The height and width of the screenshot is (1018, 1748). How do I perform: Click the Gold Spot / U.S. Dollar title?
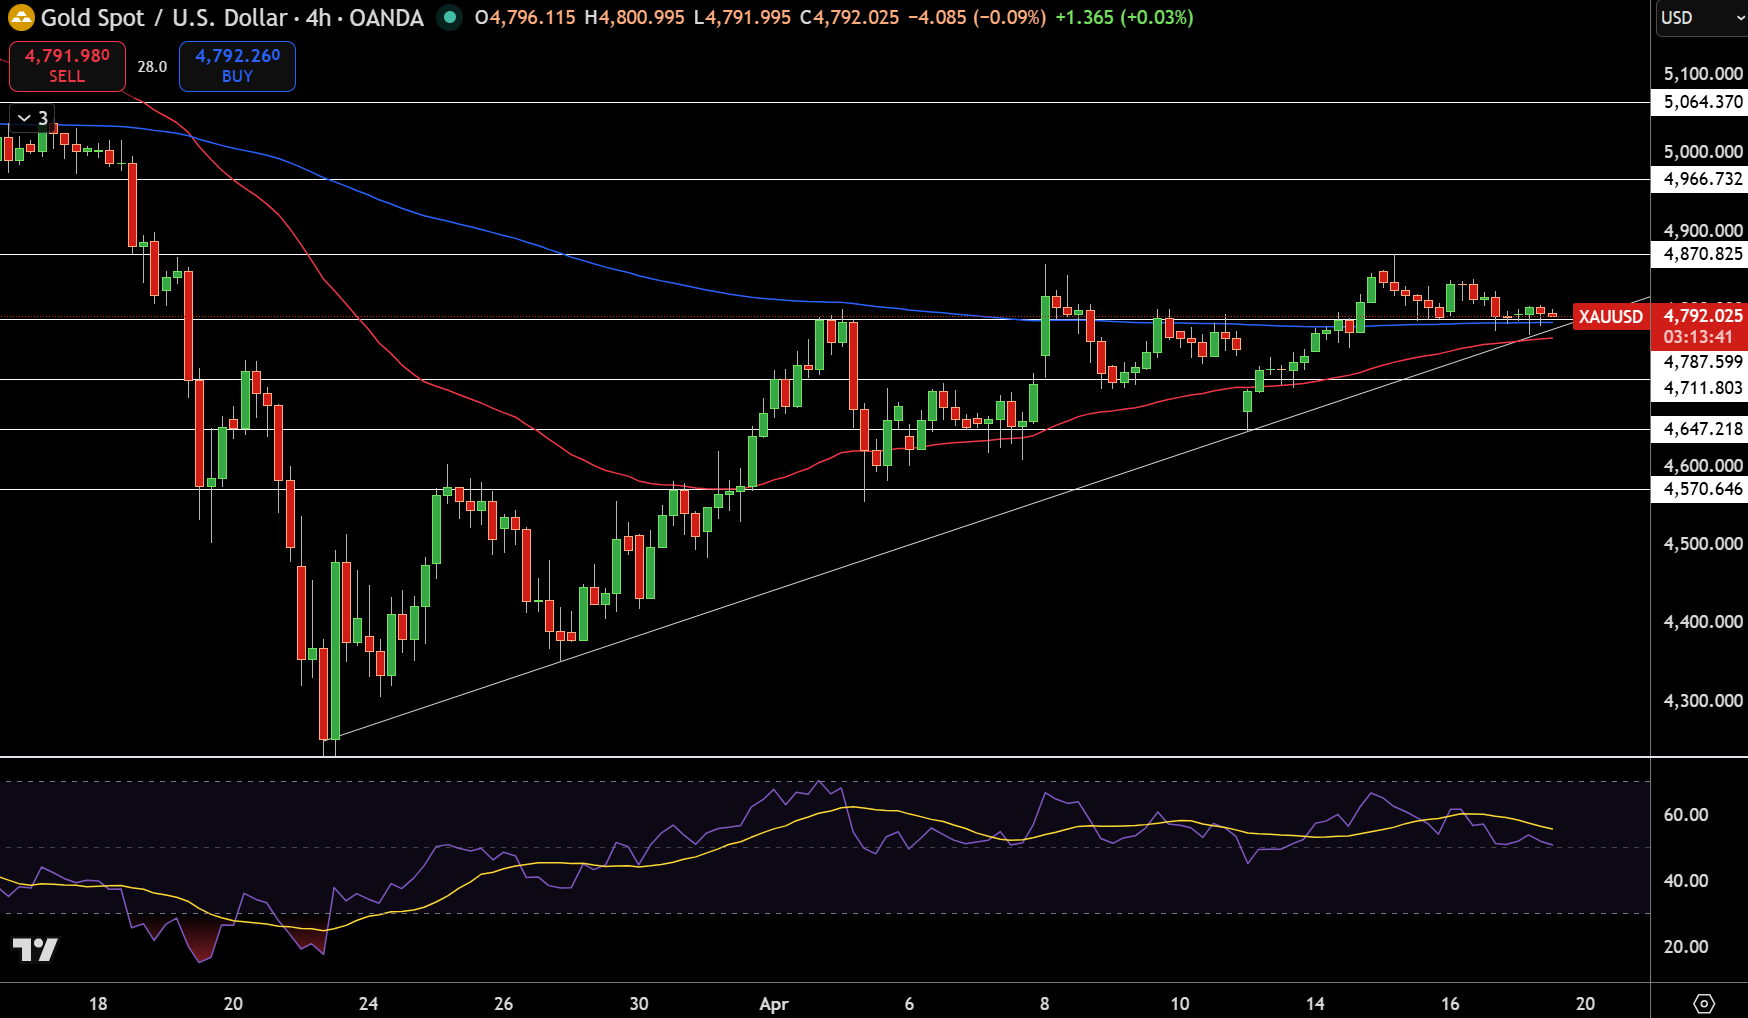click(164, 17)
